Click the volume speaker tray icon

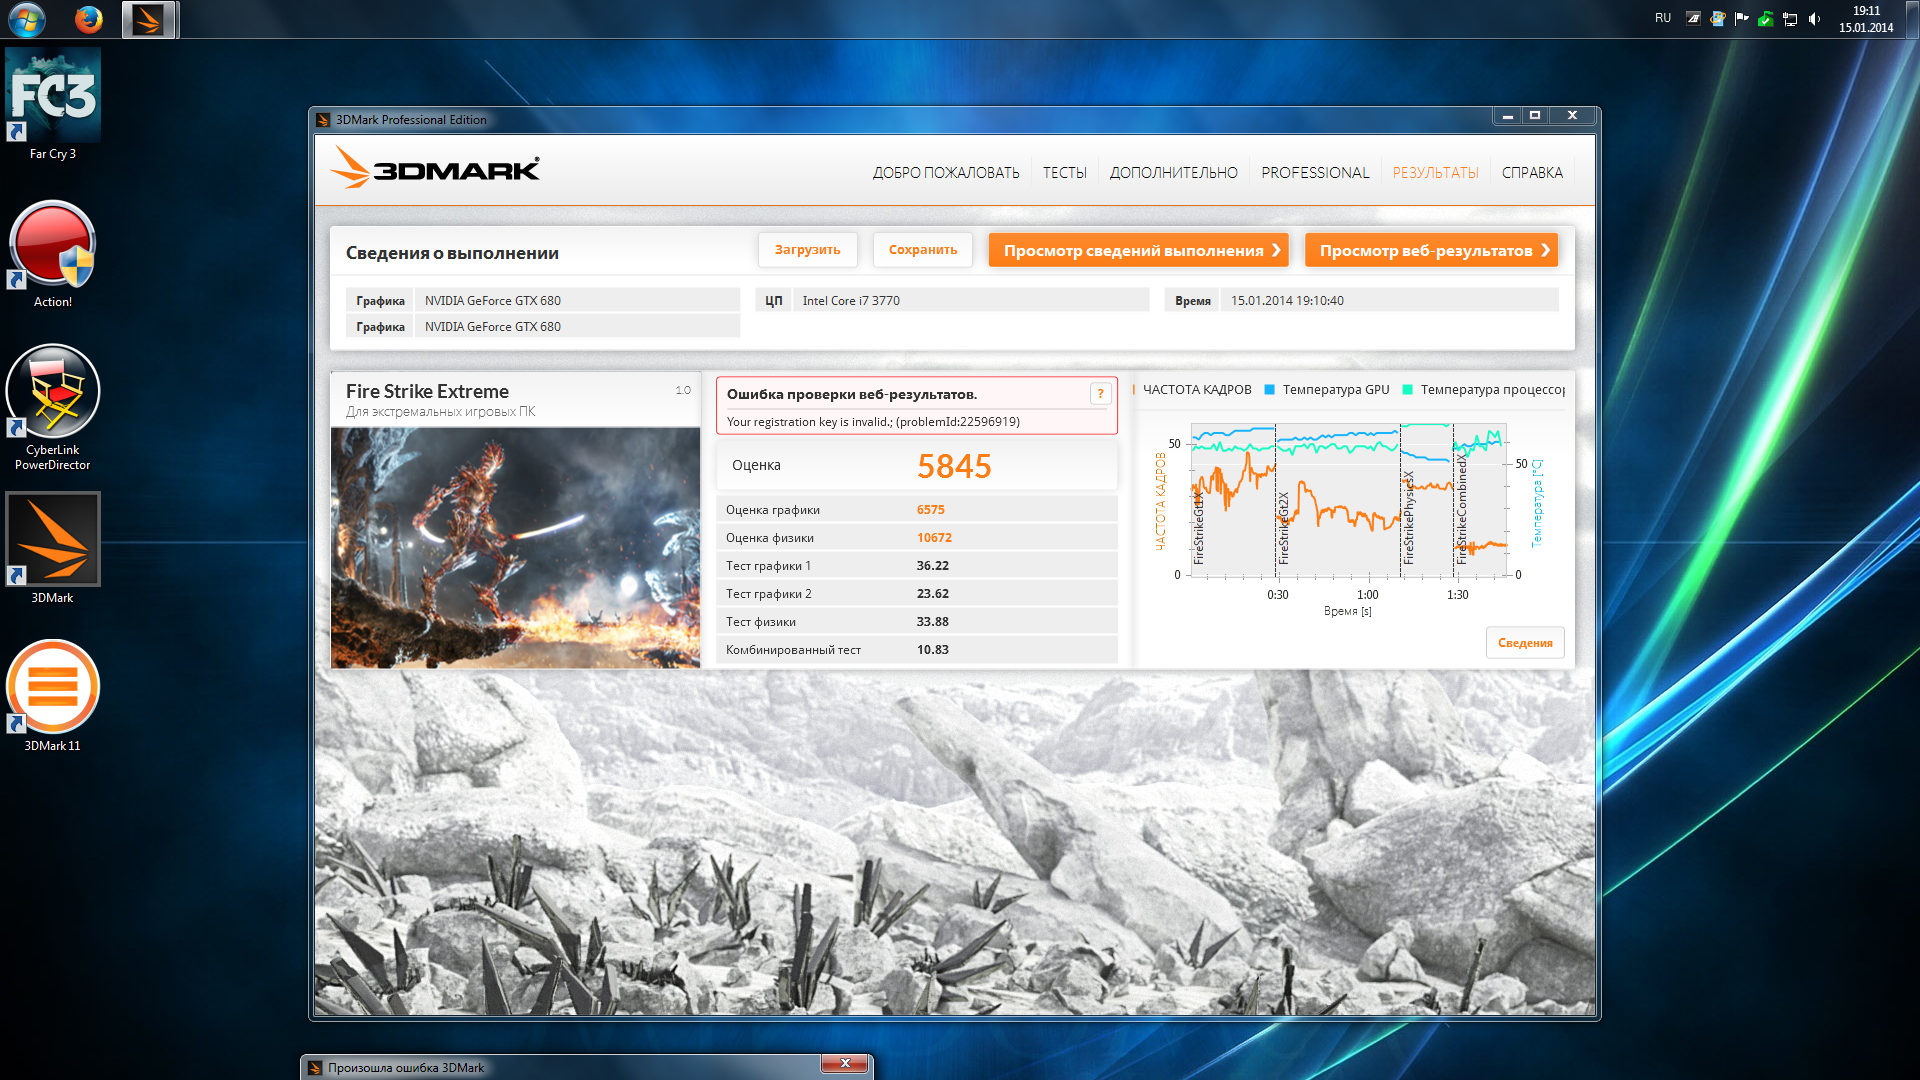[x=1814, y=19]
